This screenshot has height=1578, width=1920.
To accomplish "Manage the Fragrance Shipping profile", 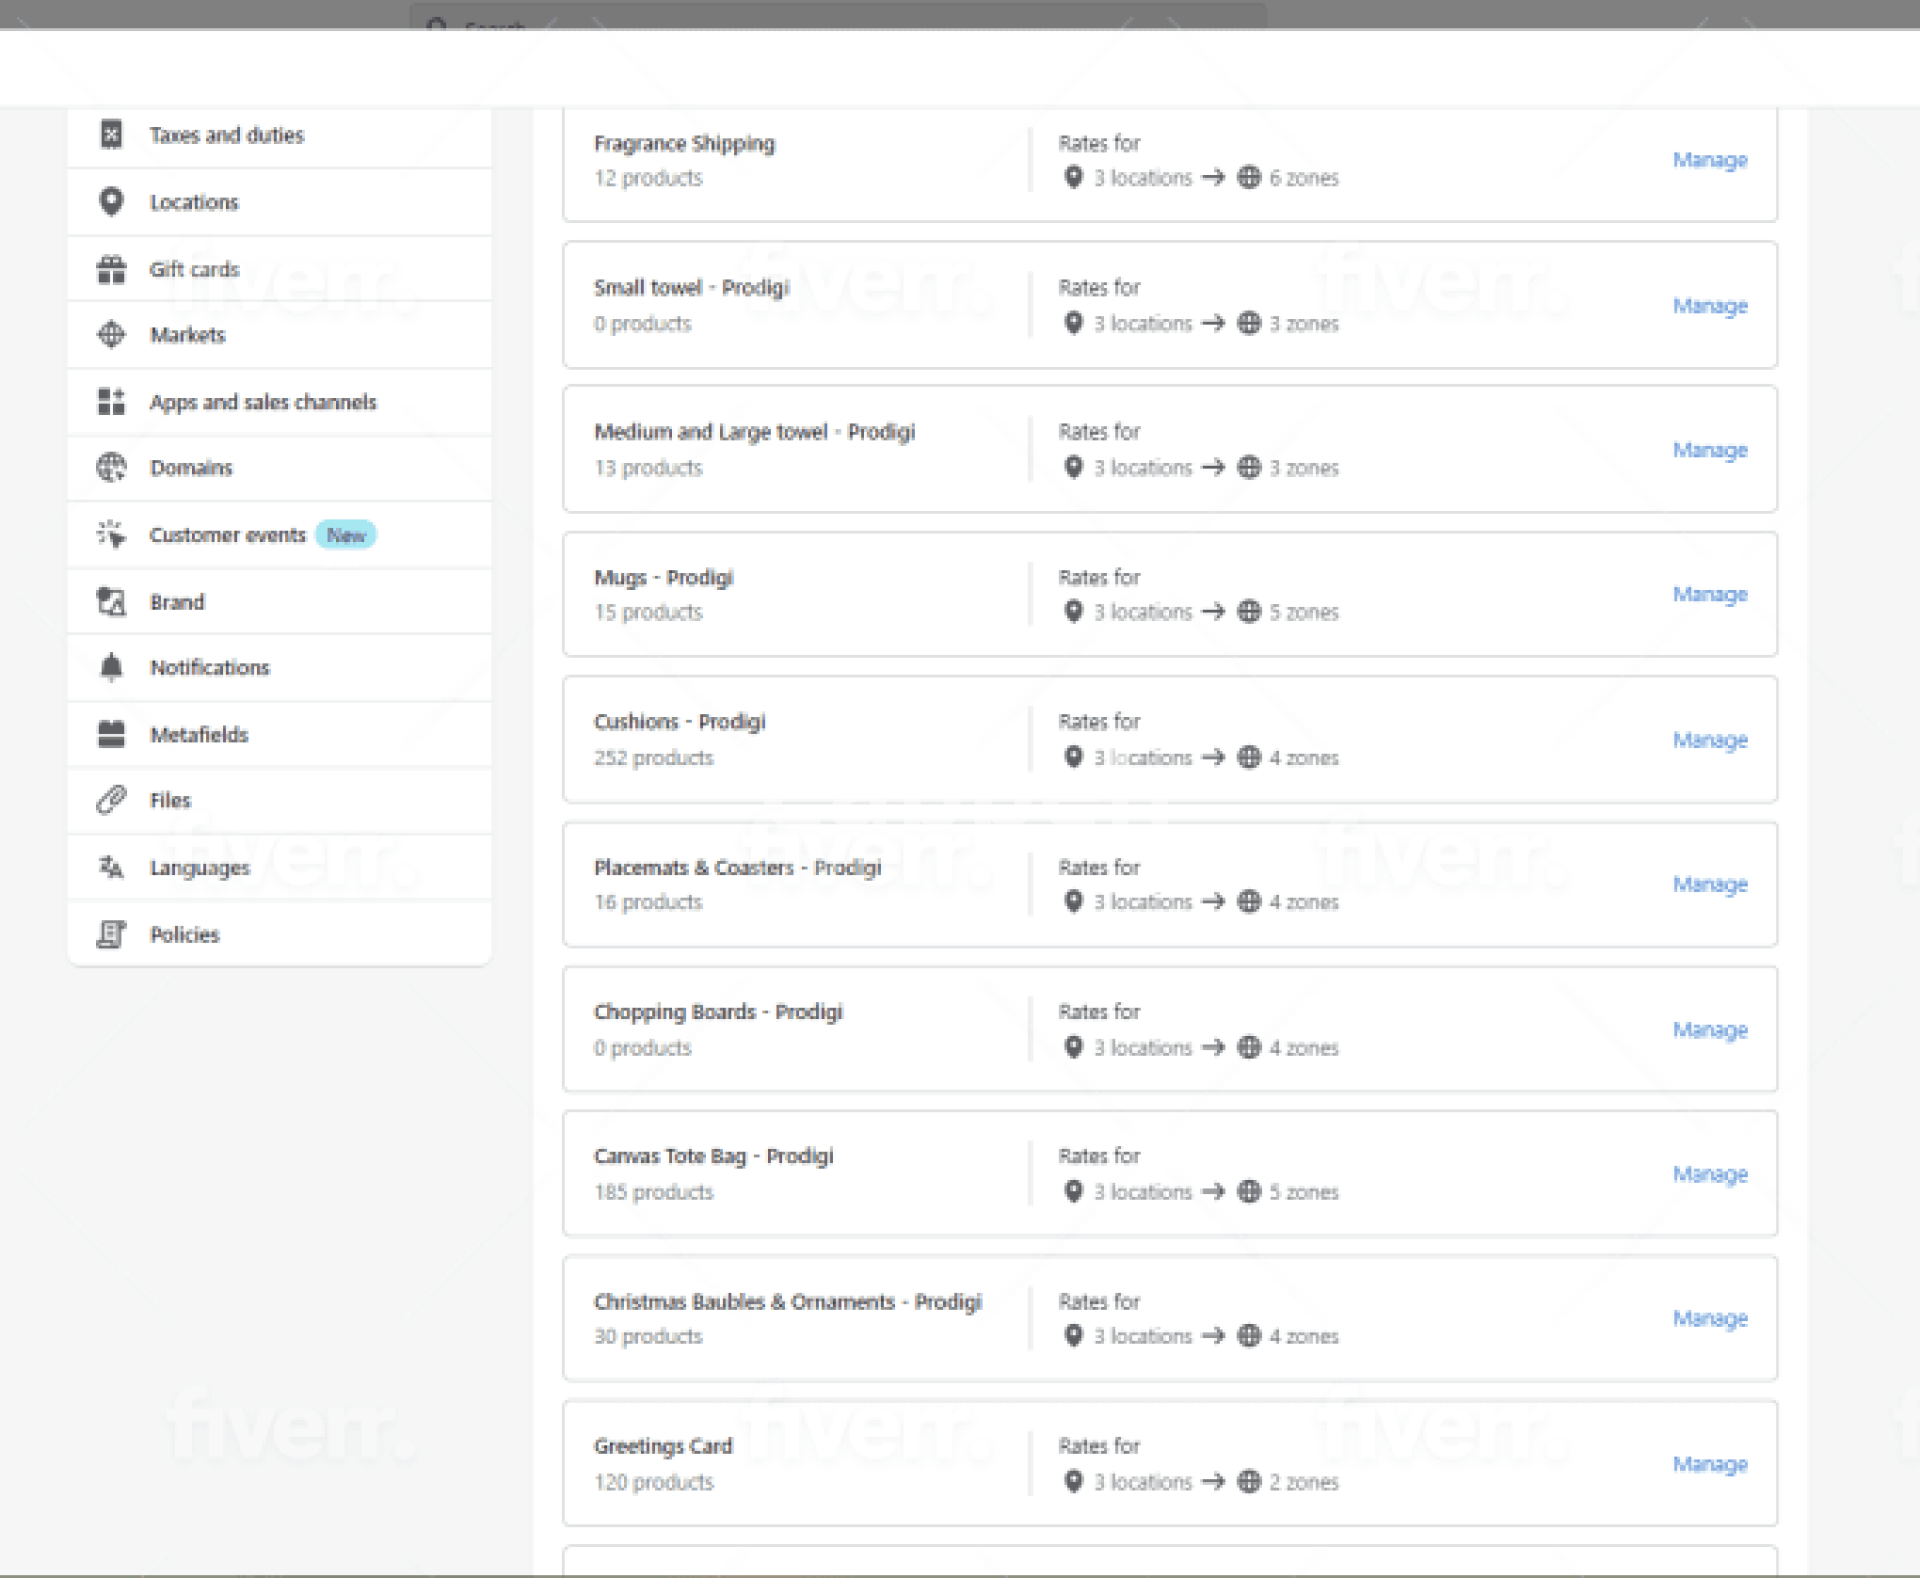I will coord(1709,160).
